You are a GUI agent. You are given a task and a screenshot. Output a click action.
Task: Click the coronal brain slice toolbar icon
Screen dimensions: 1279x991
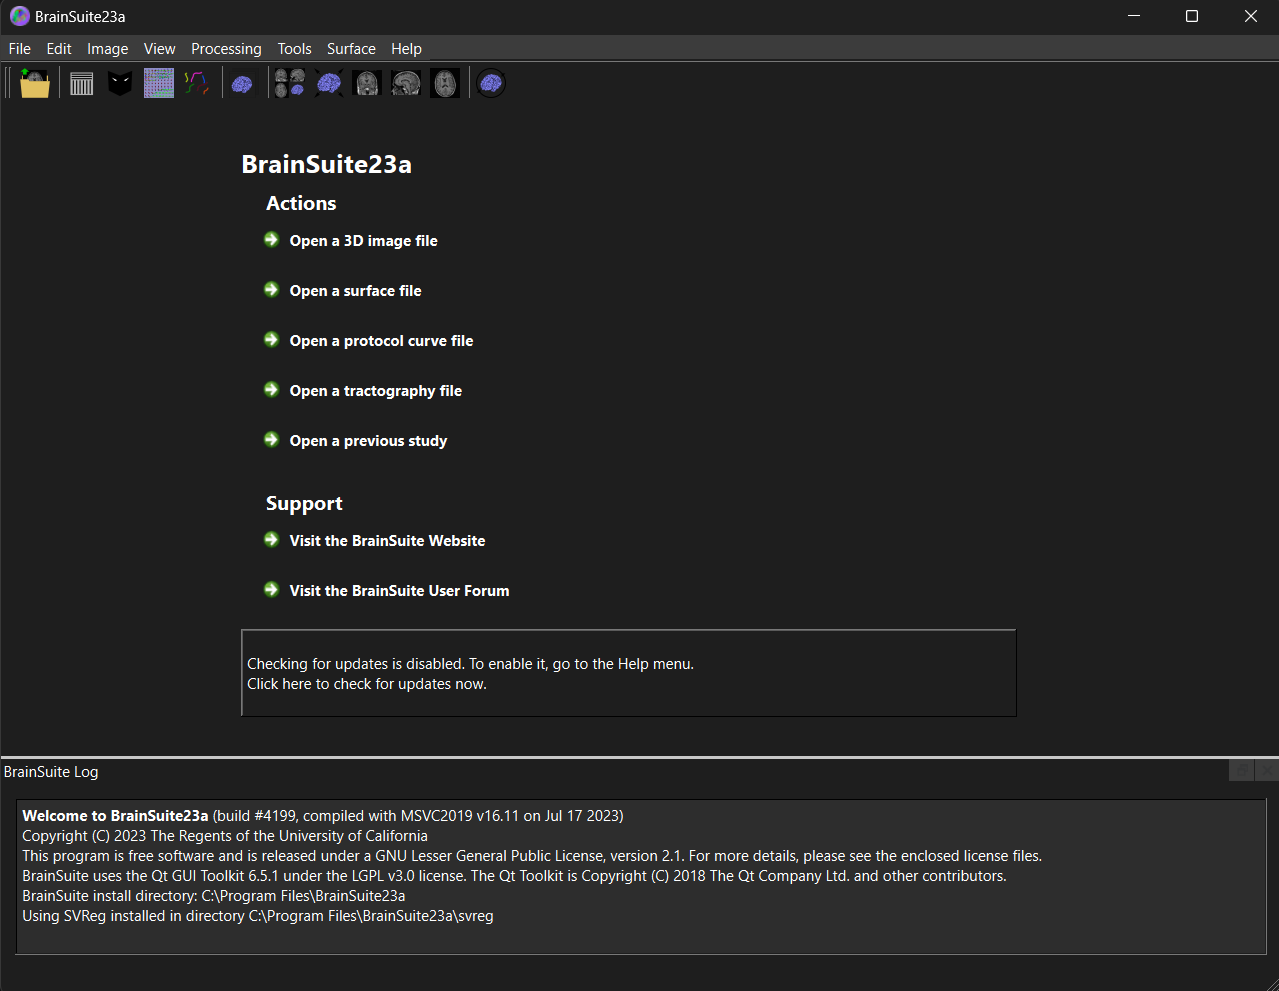(368, 83)
